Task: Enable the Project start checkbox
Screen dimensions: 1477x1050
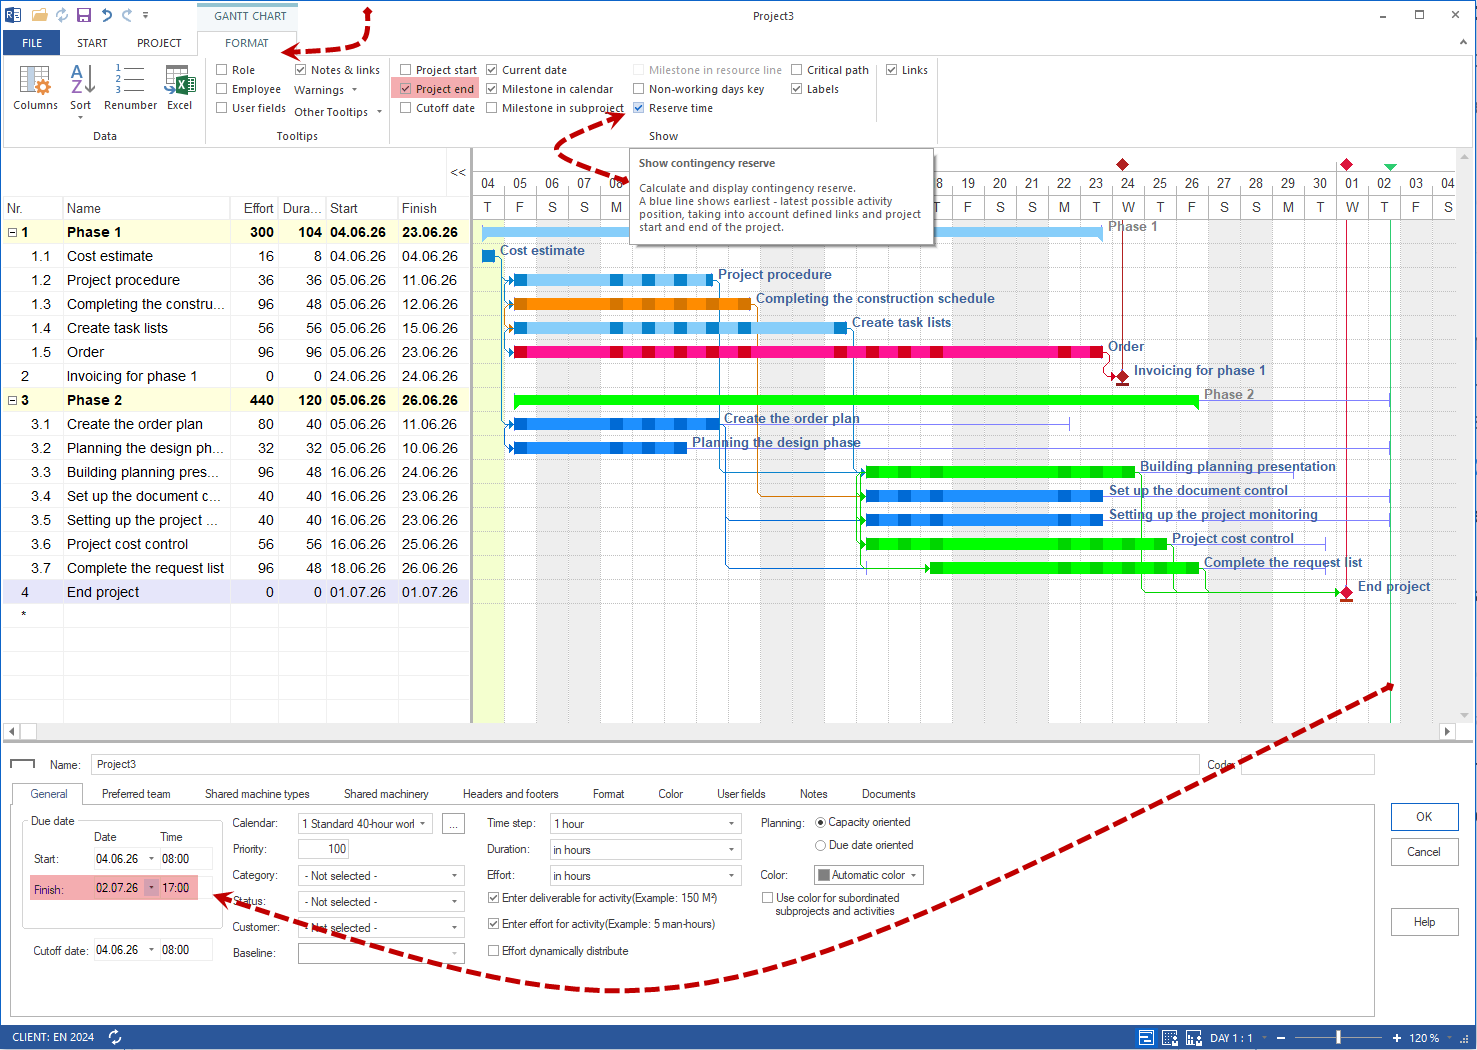Action: tap(406, 70)
